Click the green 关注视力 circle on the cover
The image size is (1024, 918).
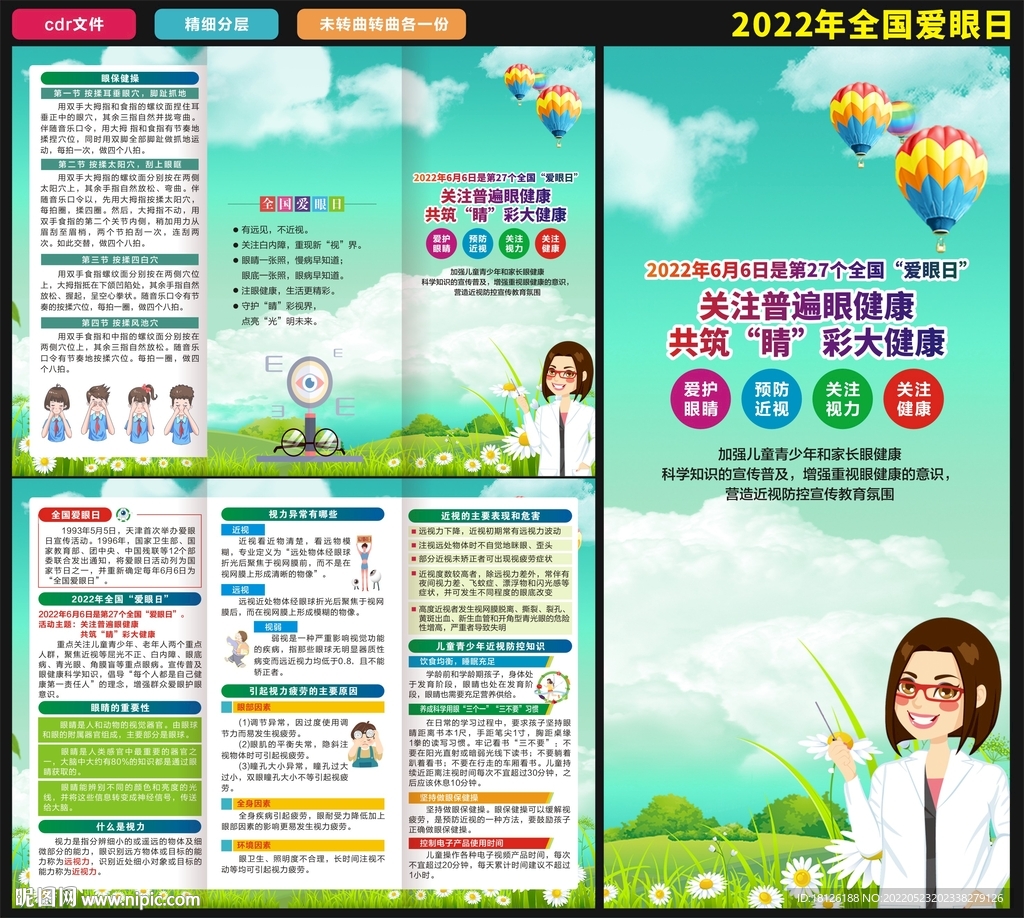coord(843,397)
